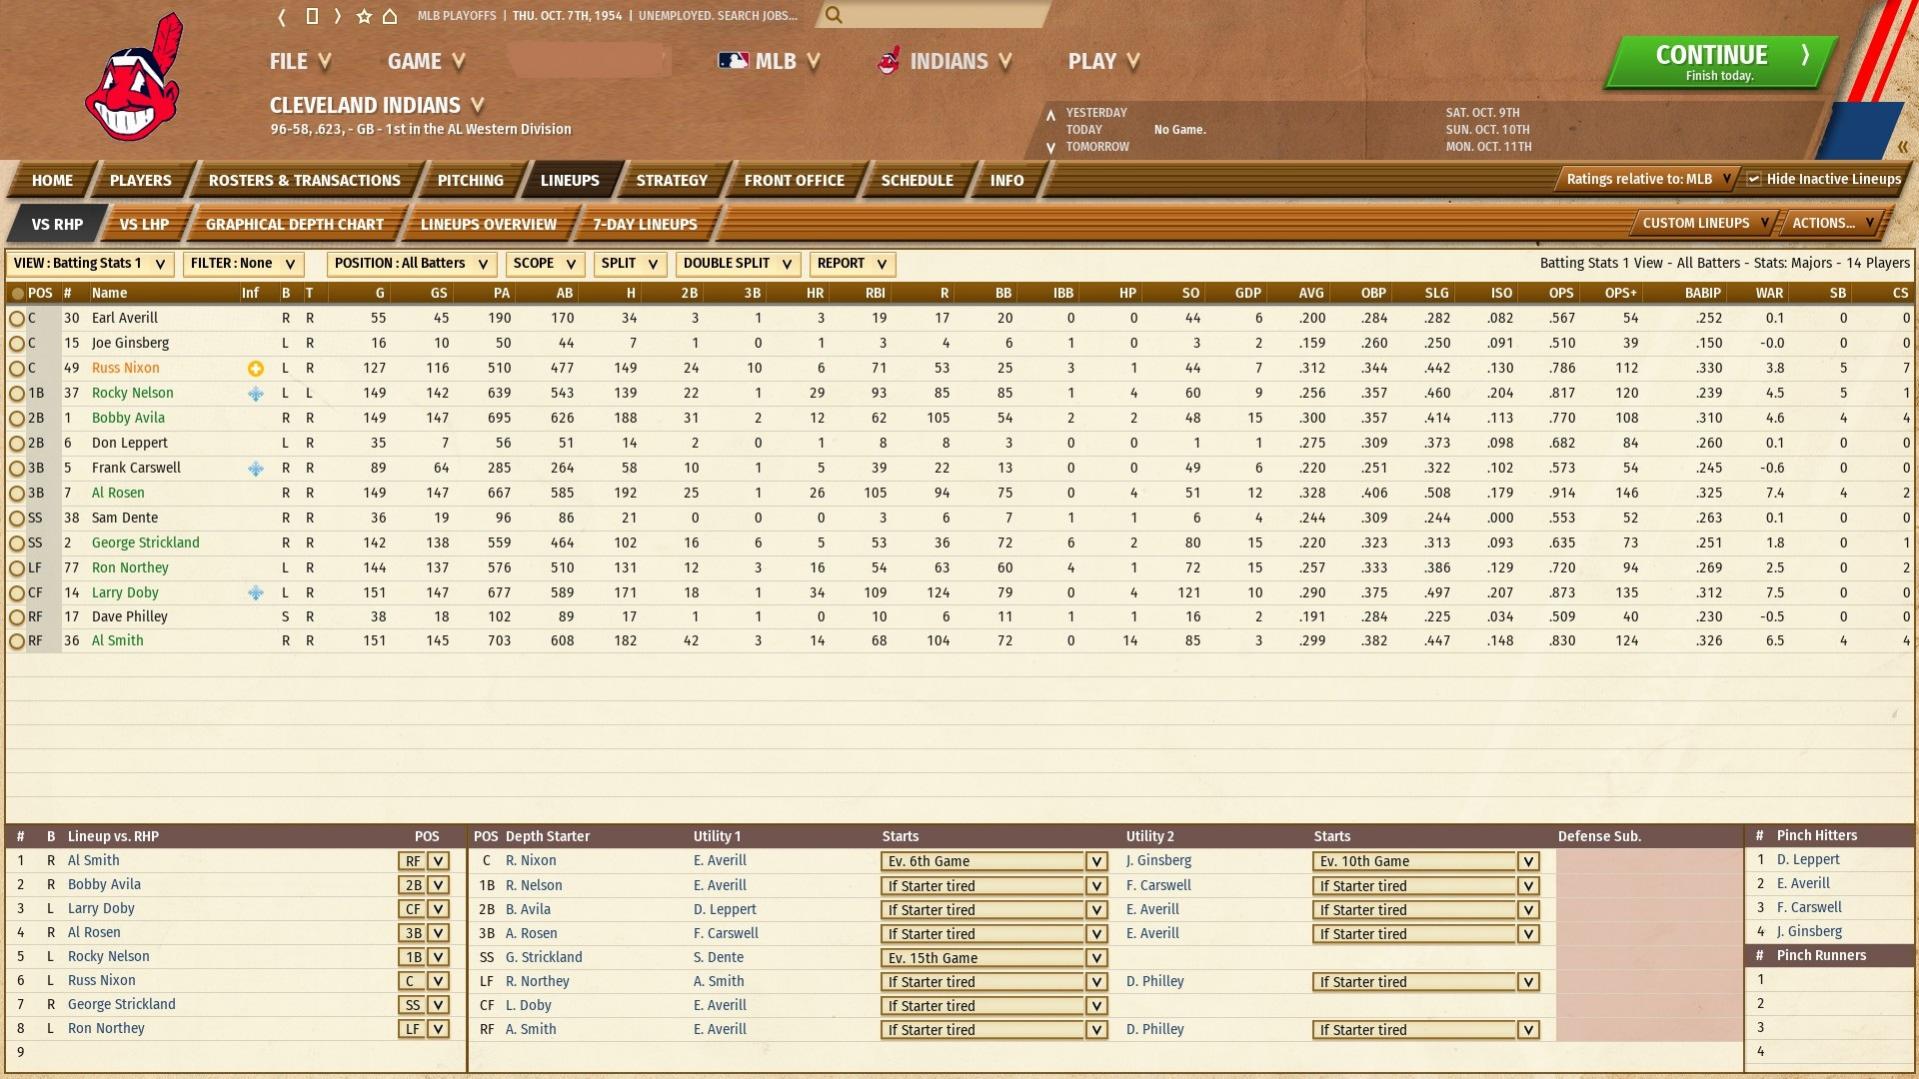
Task: Click Frank Carswell's blue info icon
Action: 256,468
